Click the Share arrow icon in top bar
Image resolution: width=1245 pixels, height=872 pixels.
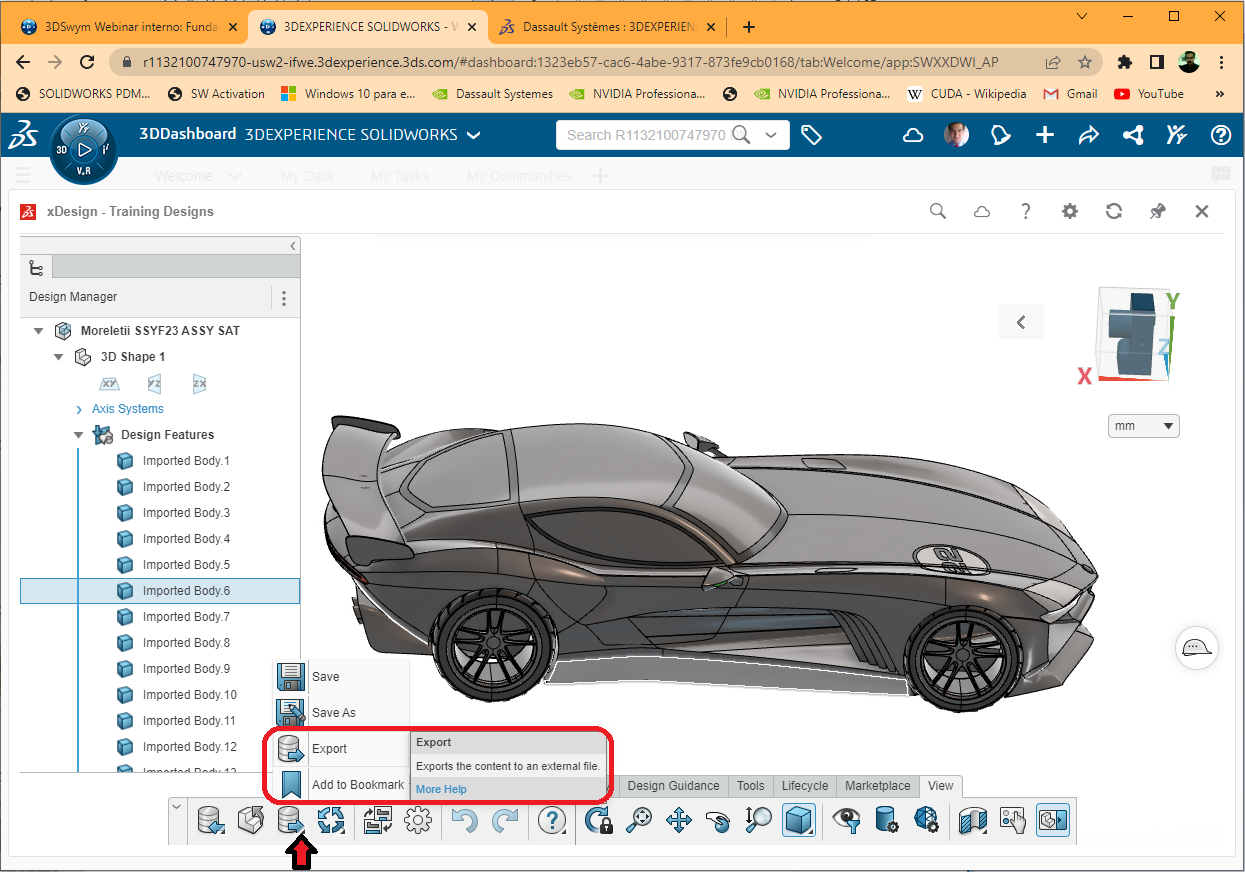pos(1089,135)
